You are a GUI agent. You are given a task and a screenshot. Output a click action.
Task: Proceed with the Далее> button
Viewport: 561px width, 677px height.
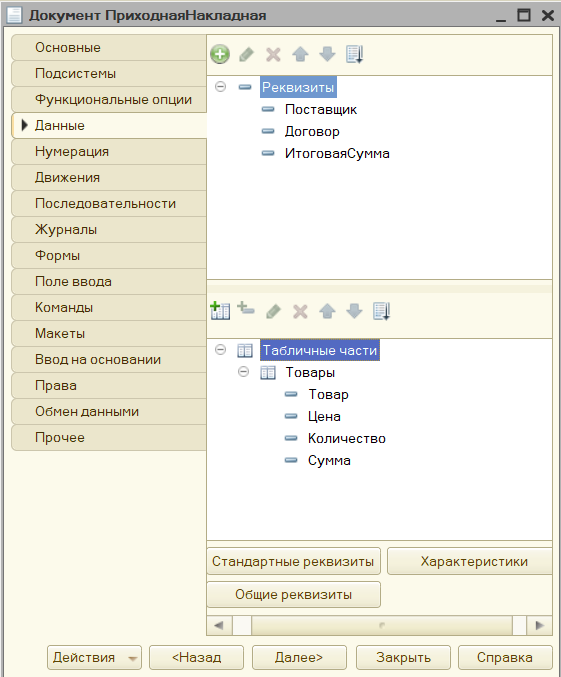(299, 658)
